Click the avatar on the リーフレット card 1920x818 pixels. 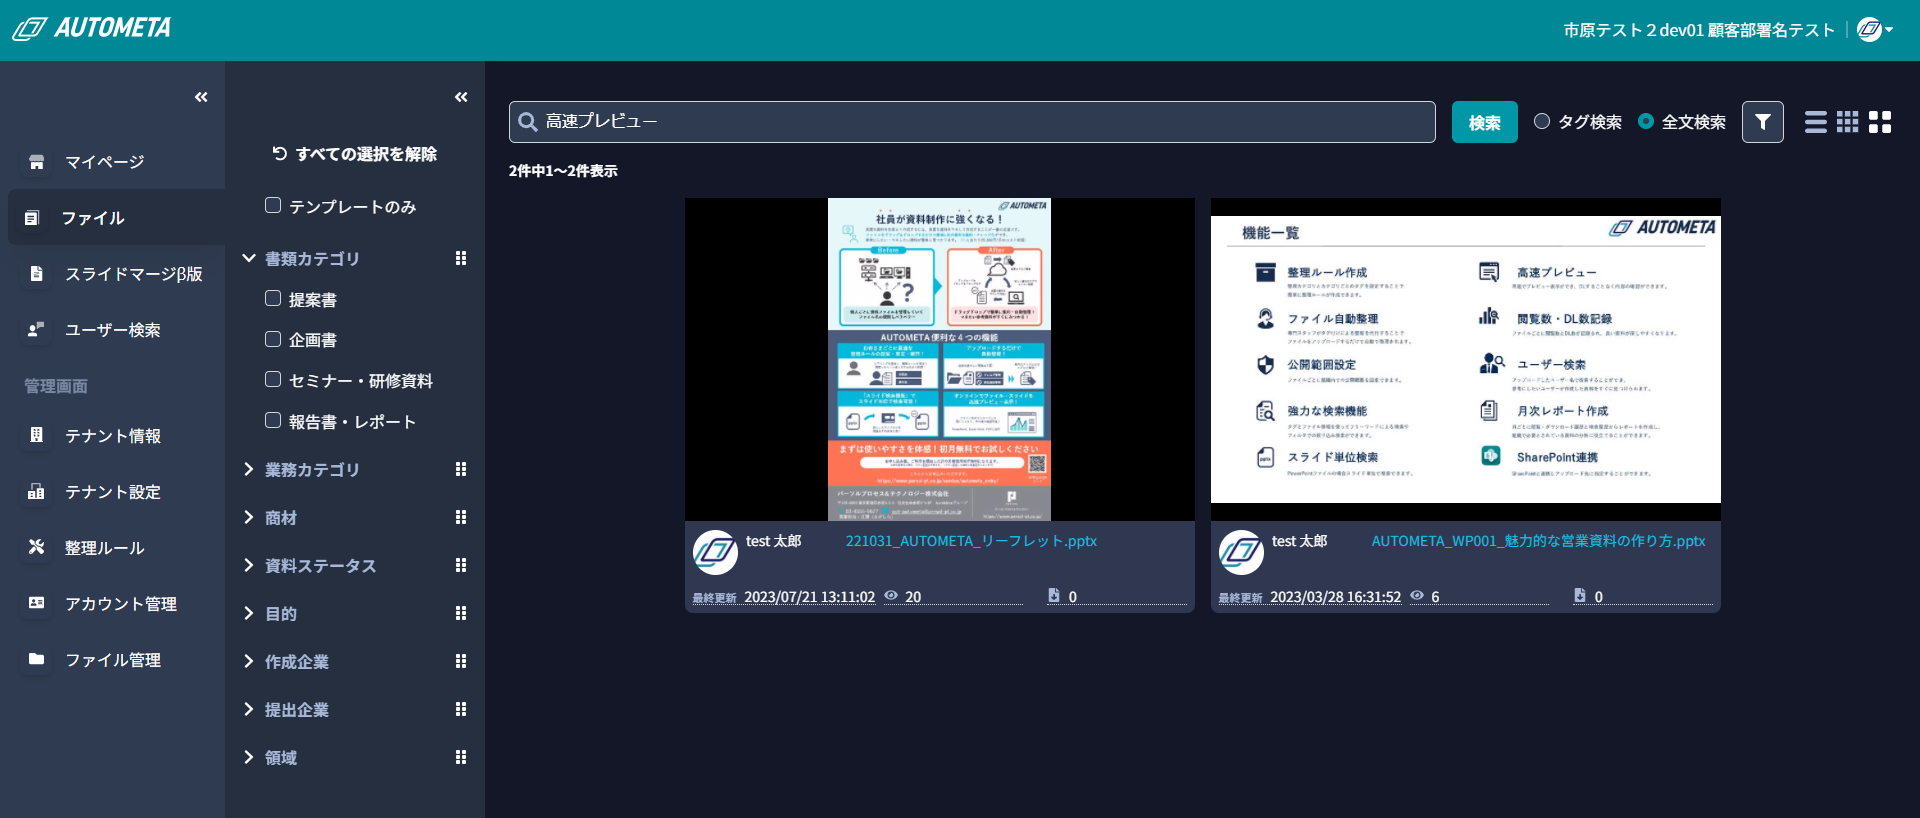tap(715, 552)
